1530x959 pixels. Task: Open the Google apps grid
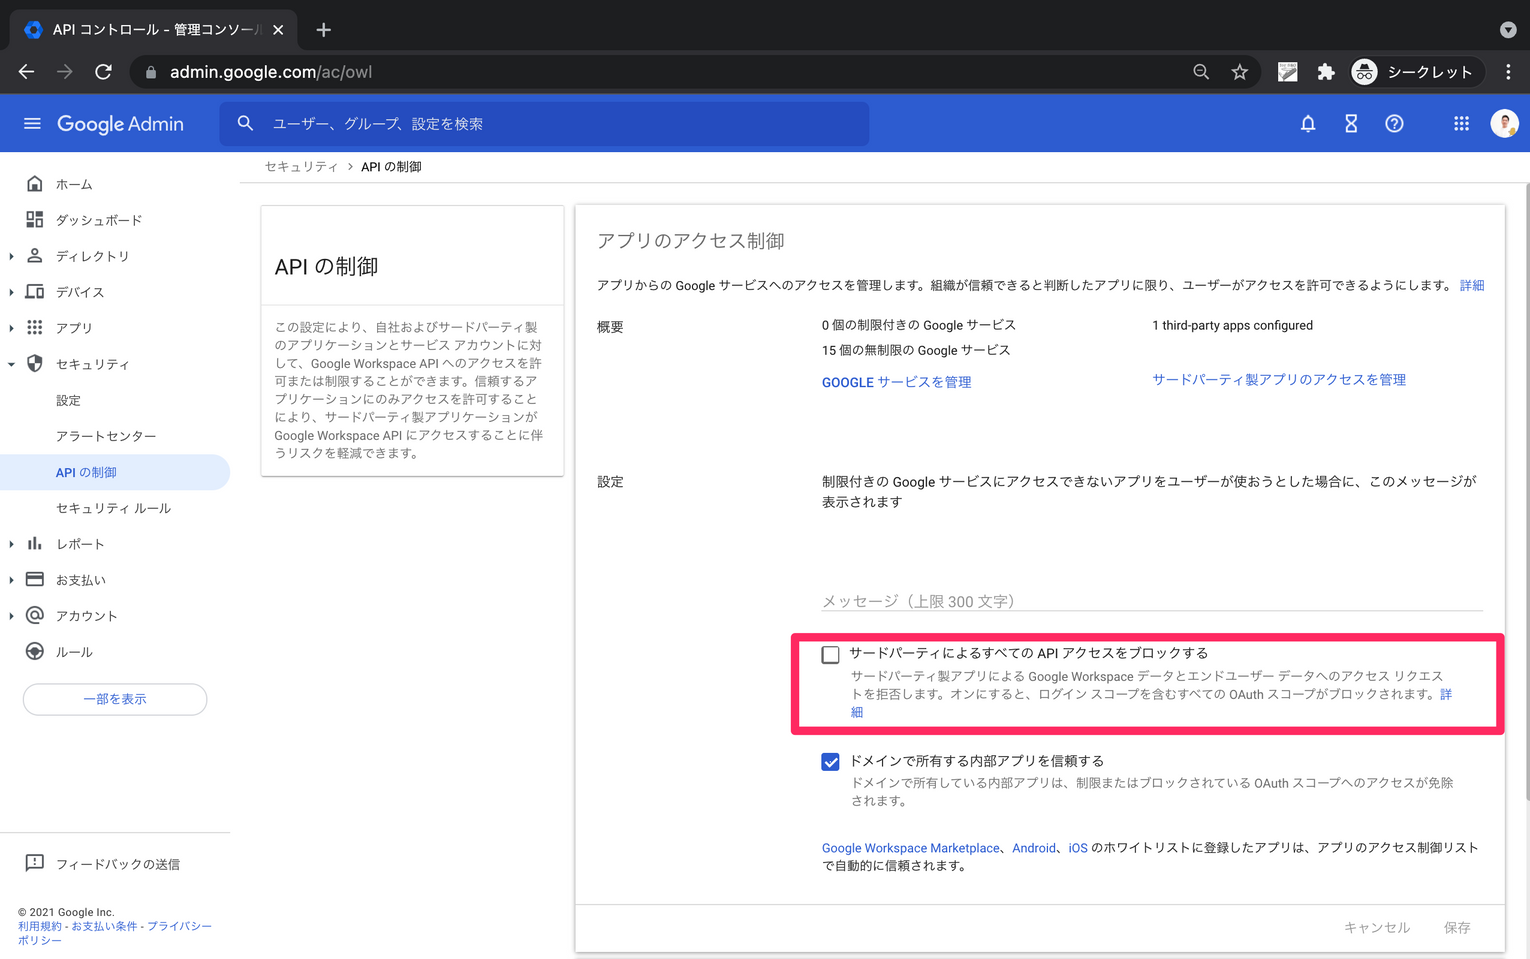coord(1461,123)
